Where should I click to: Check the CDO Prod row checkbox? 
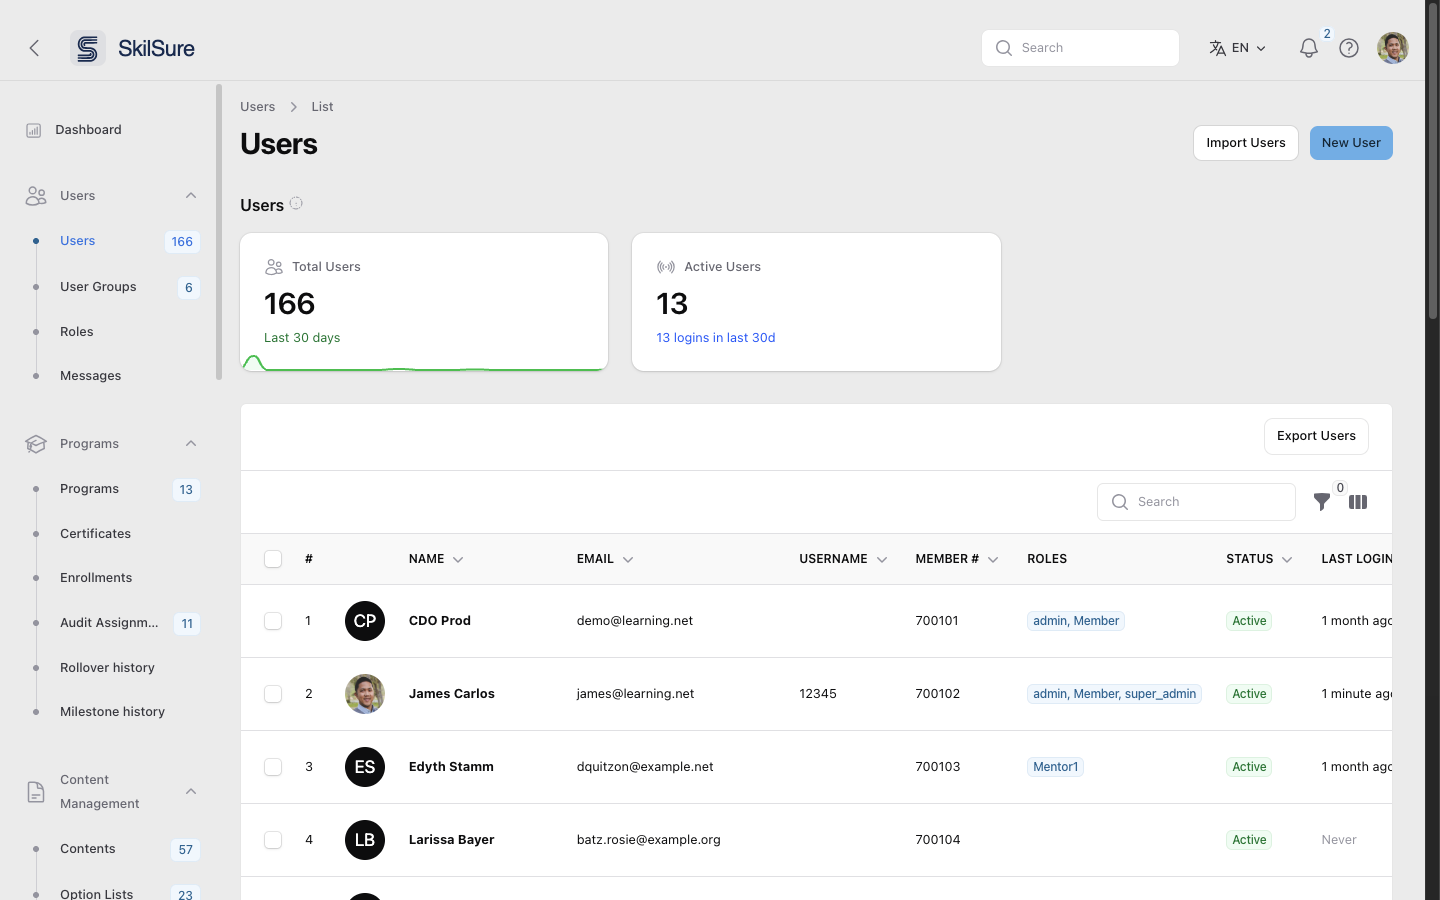(x=273, y=621)
